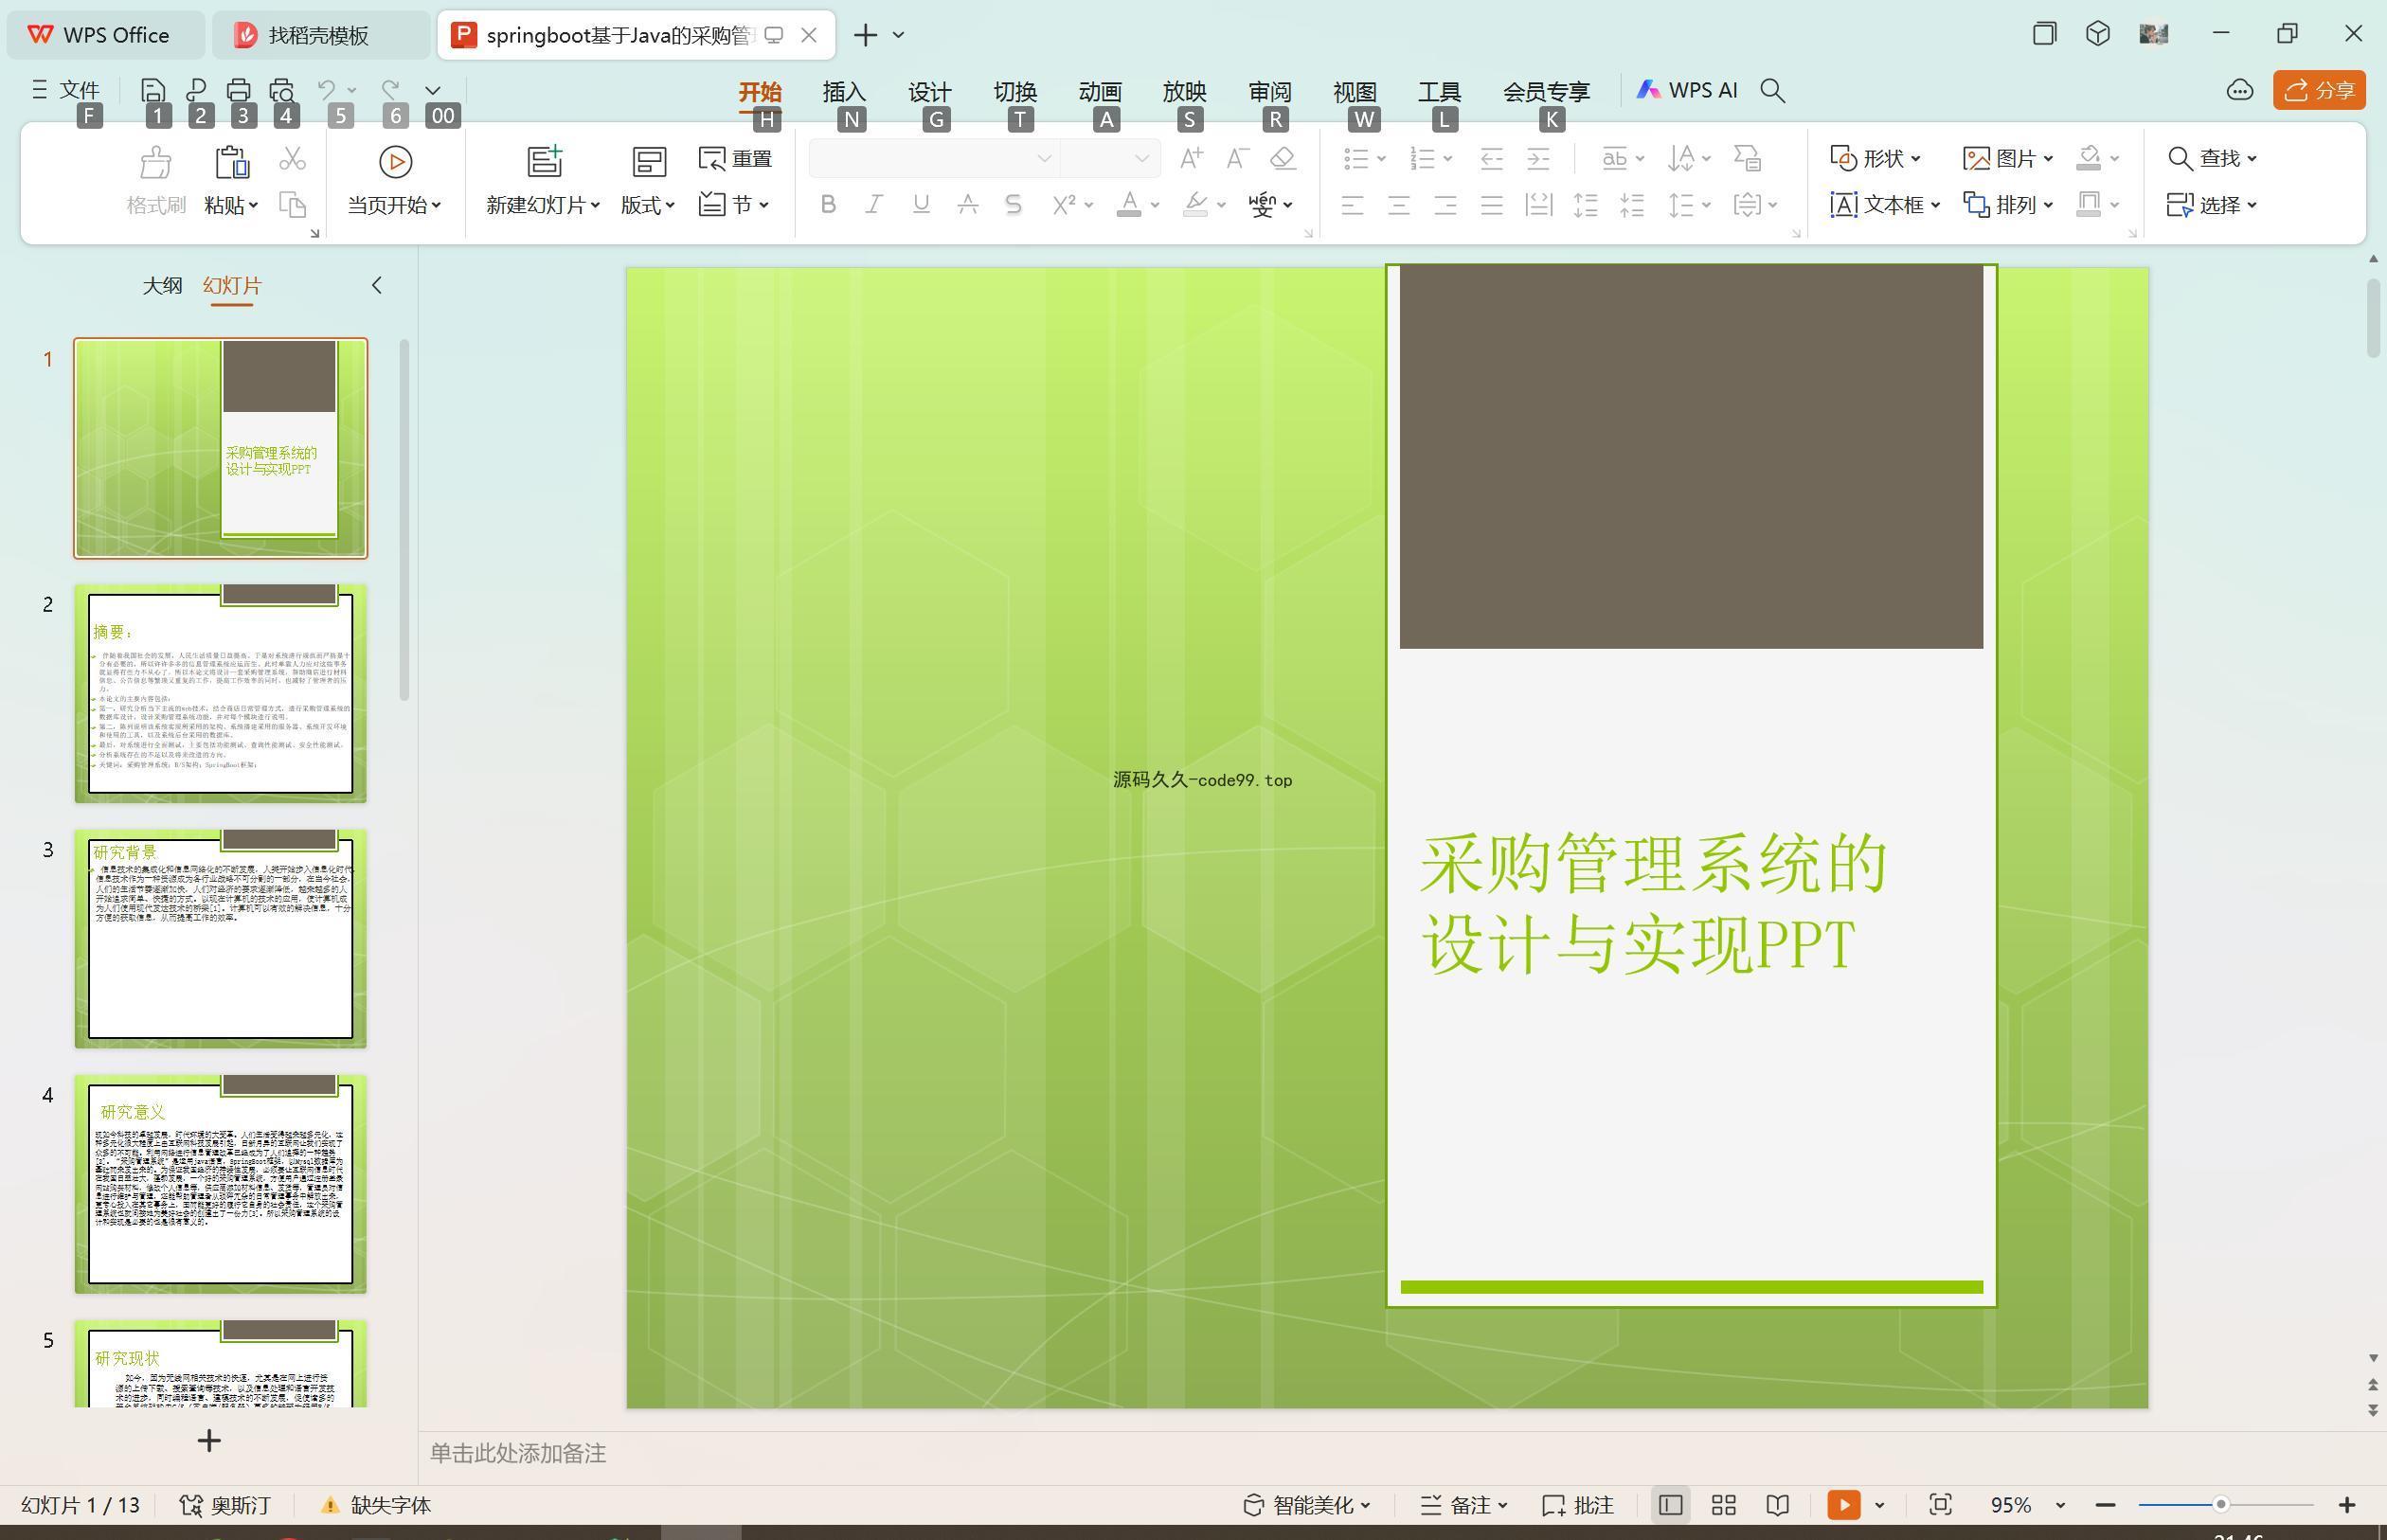Click the Reset (重置) slide button
The height and width of the screenshot is (1540, 2387).
click(x=736, y=158)
